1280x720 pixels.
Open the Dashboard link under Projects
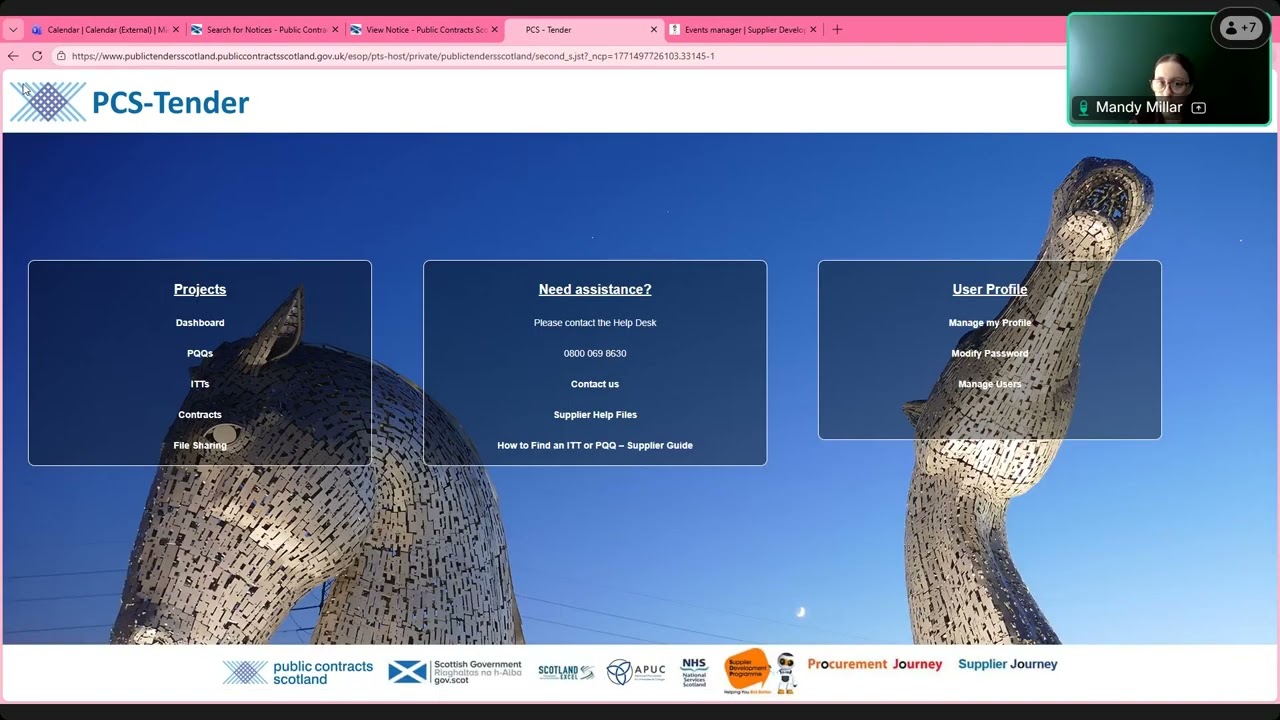[x=200, y=323]
